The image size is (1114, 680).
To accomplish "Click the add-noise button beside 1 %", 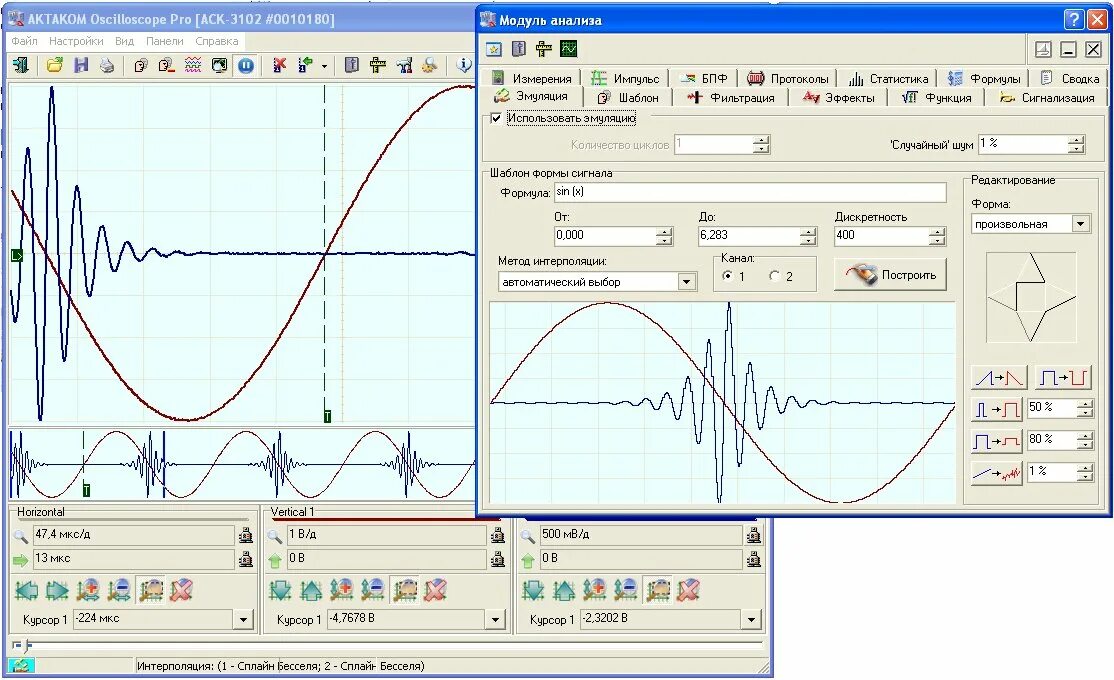I will tap(998, 473).
